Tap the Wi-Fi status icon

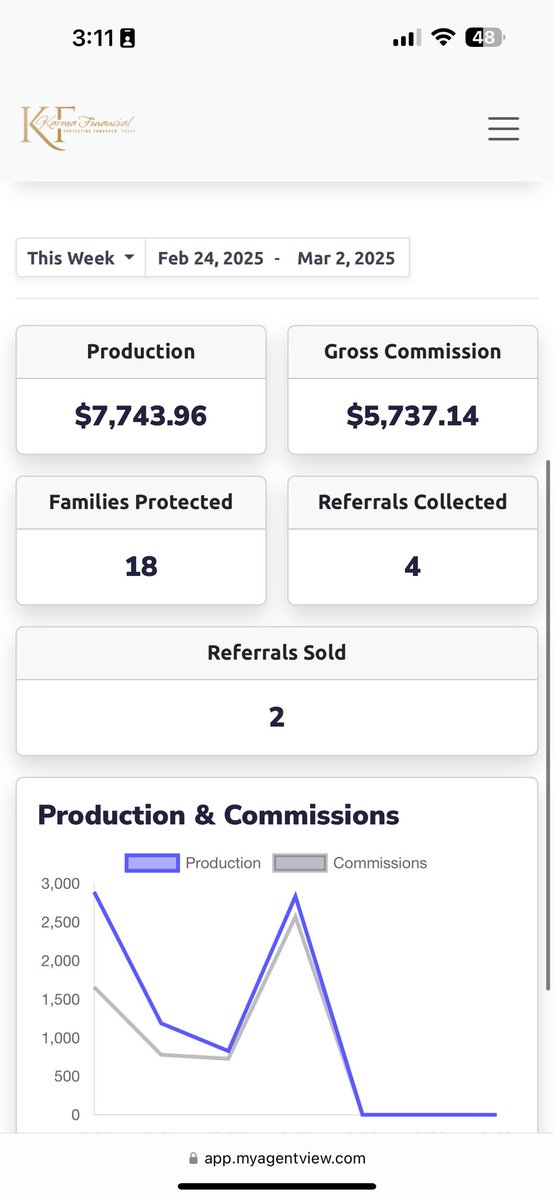click(x=443, y=38)
